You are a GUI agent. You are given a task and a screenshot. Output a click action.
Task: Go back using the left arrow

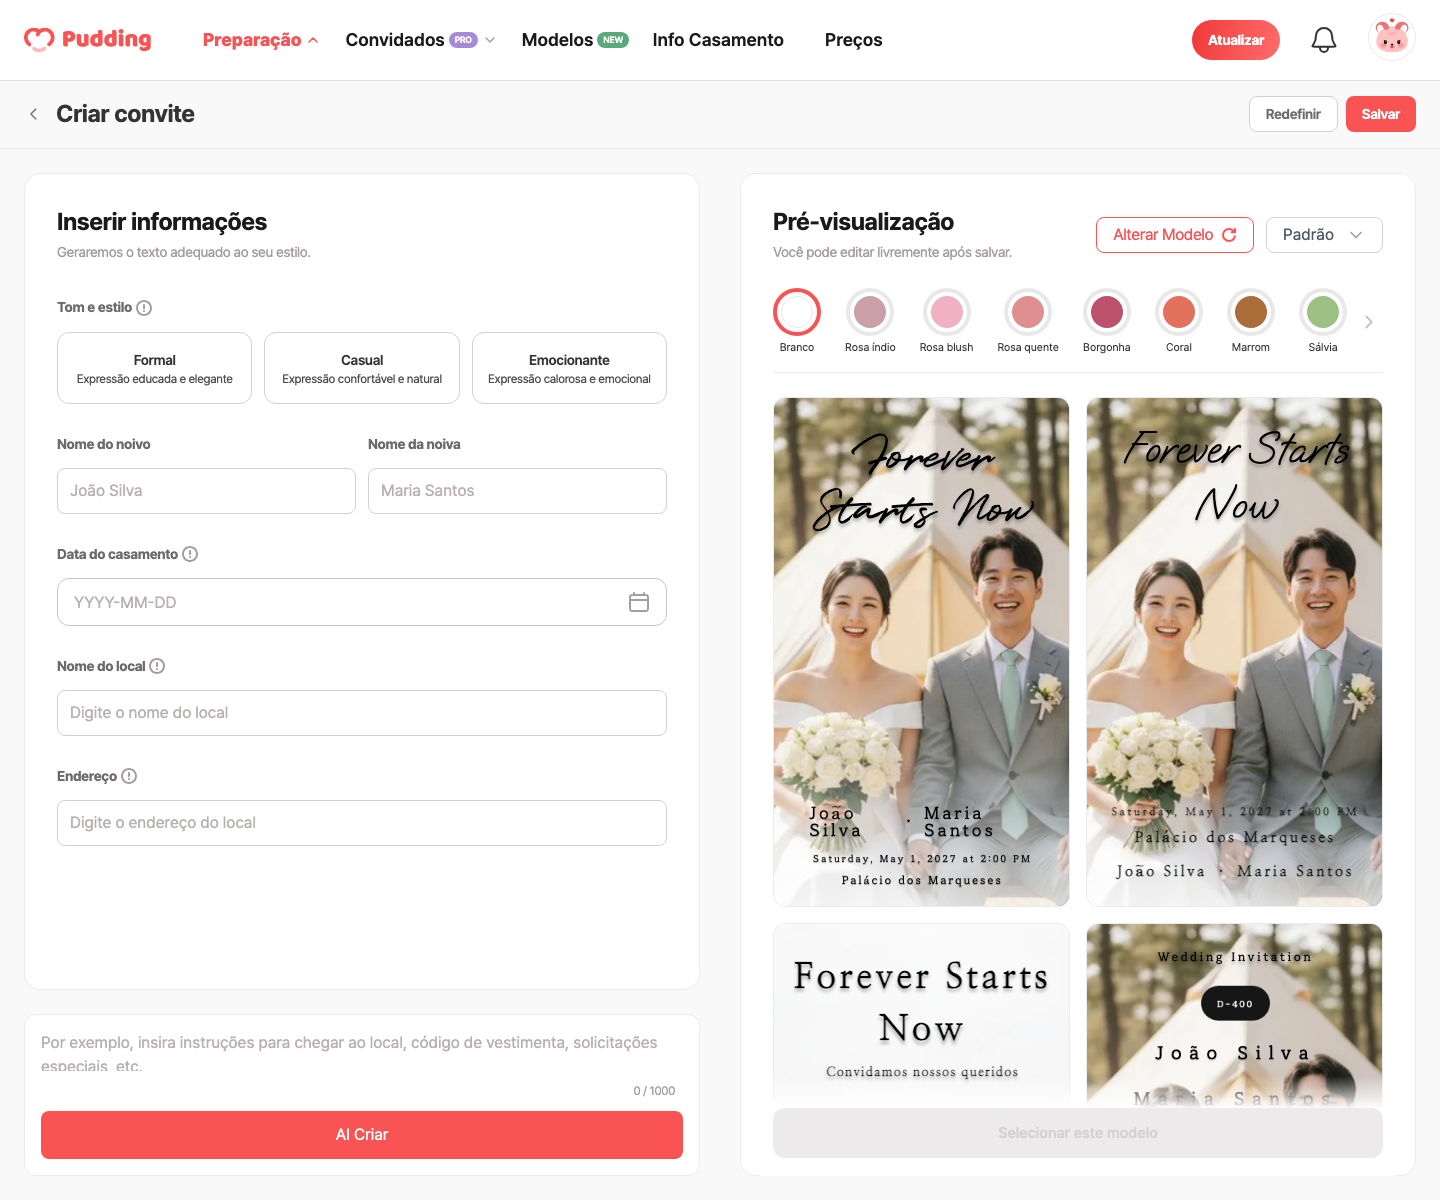pos(33,114)
